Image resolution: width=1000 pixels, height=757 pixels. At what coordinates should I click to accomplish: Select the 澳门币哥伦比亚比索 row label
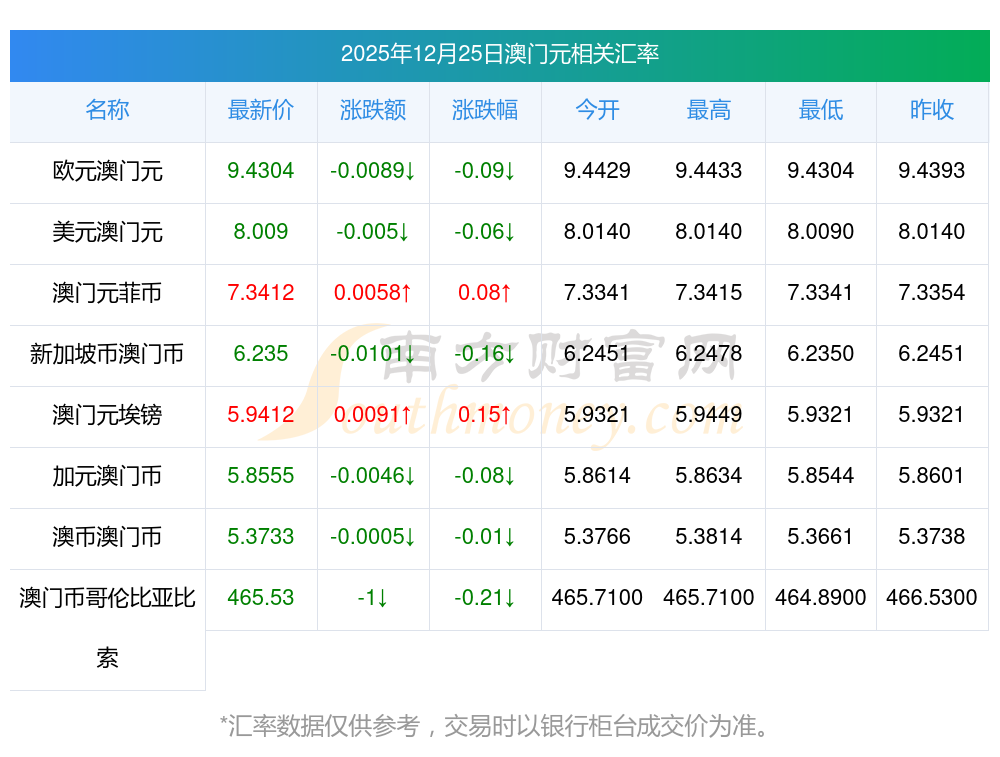pyautogui.click(x=107, y=599)
